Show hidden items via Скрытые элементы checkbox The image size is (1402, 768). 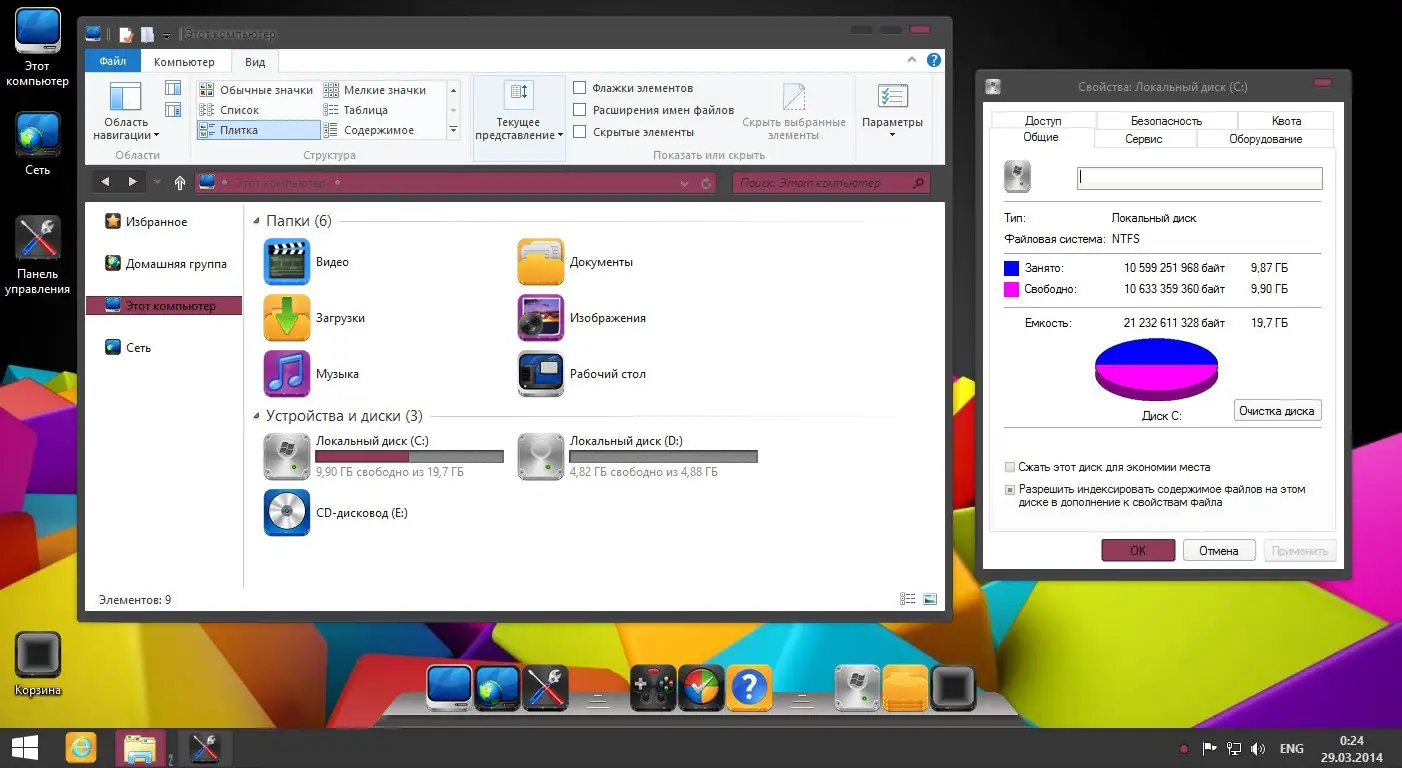[579, 131]
